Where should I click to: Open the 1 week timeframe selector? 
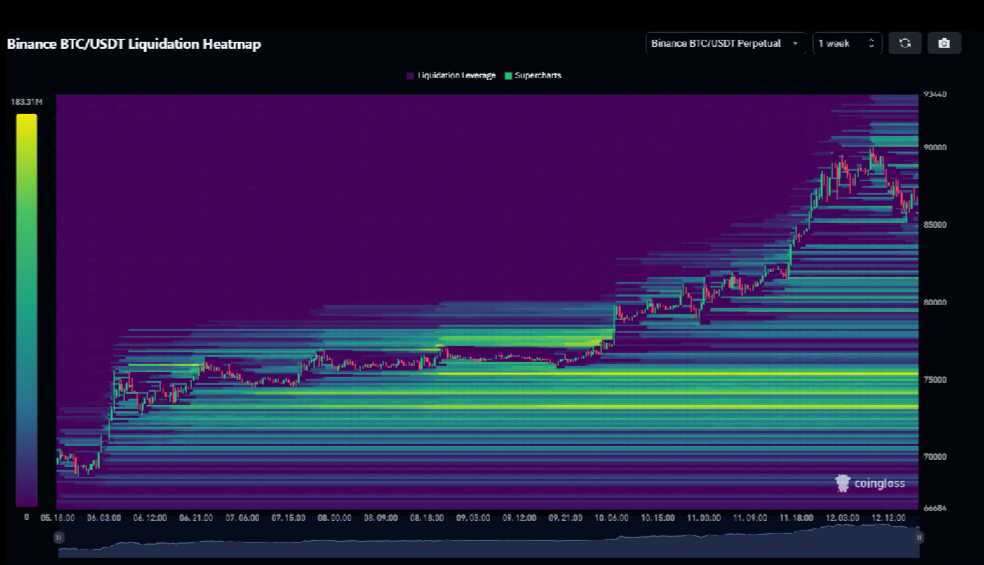point(847,43)
